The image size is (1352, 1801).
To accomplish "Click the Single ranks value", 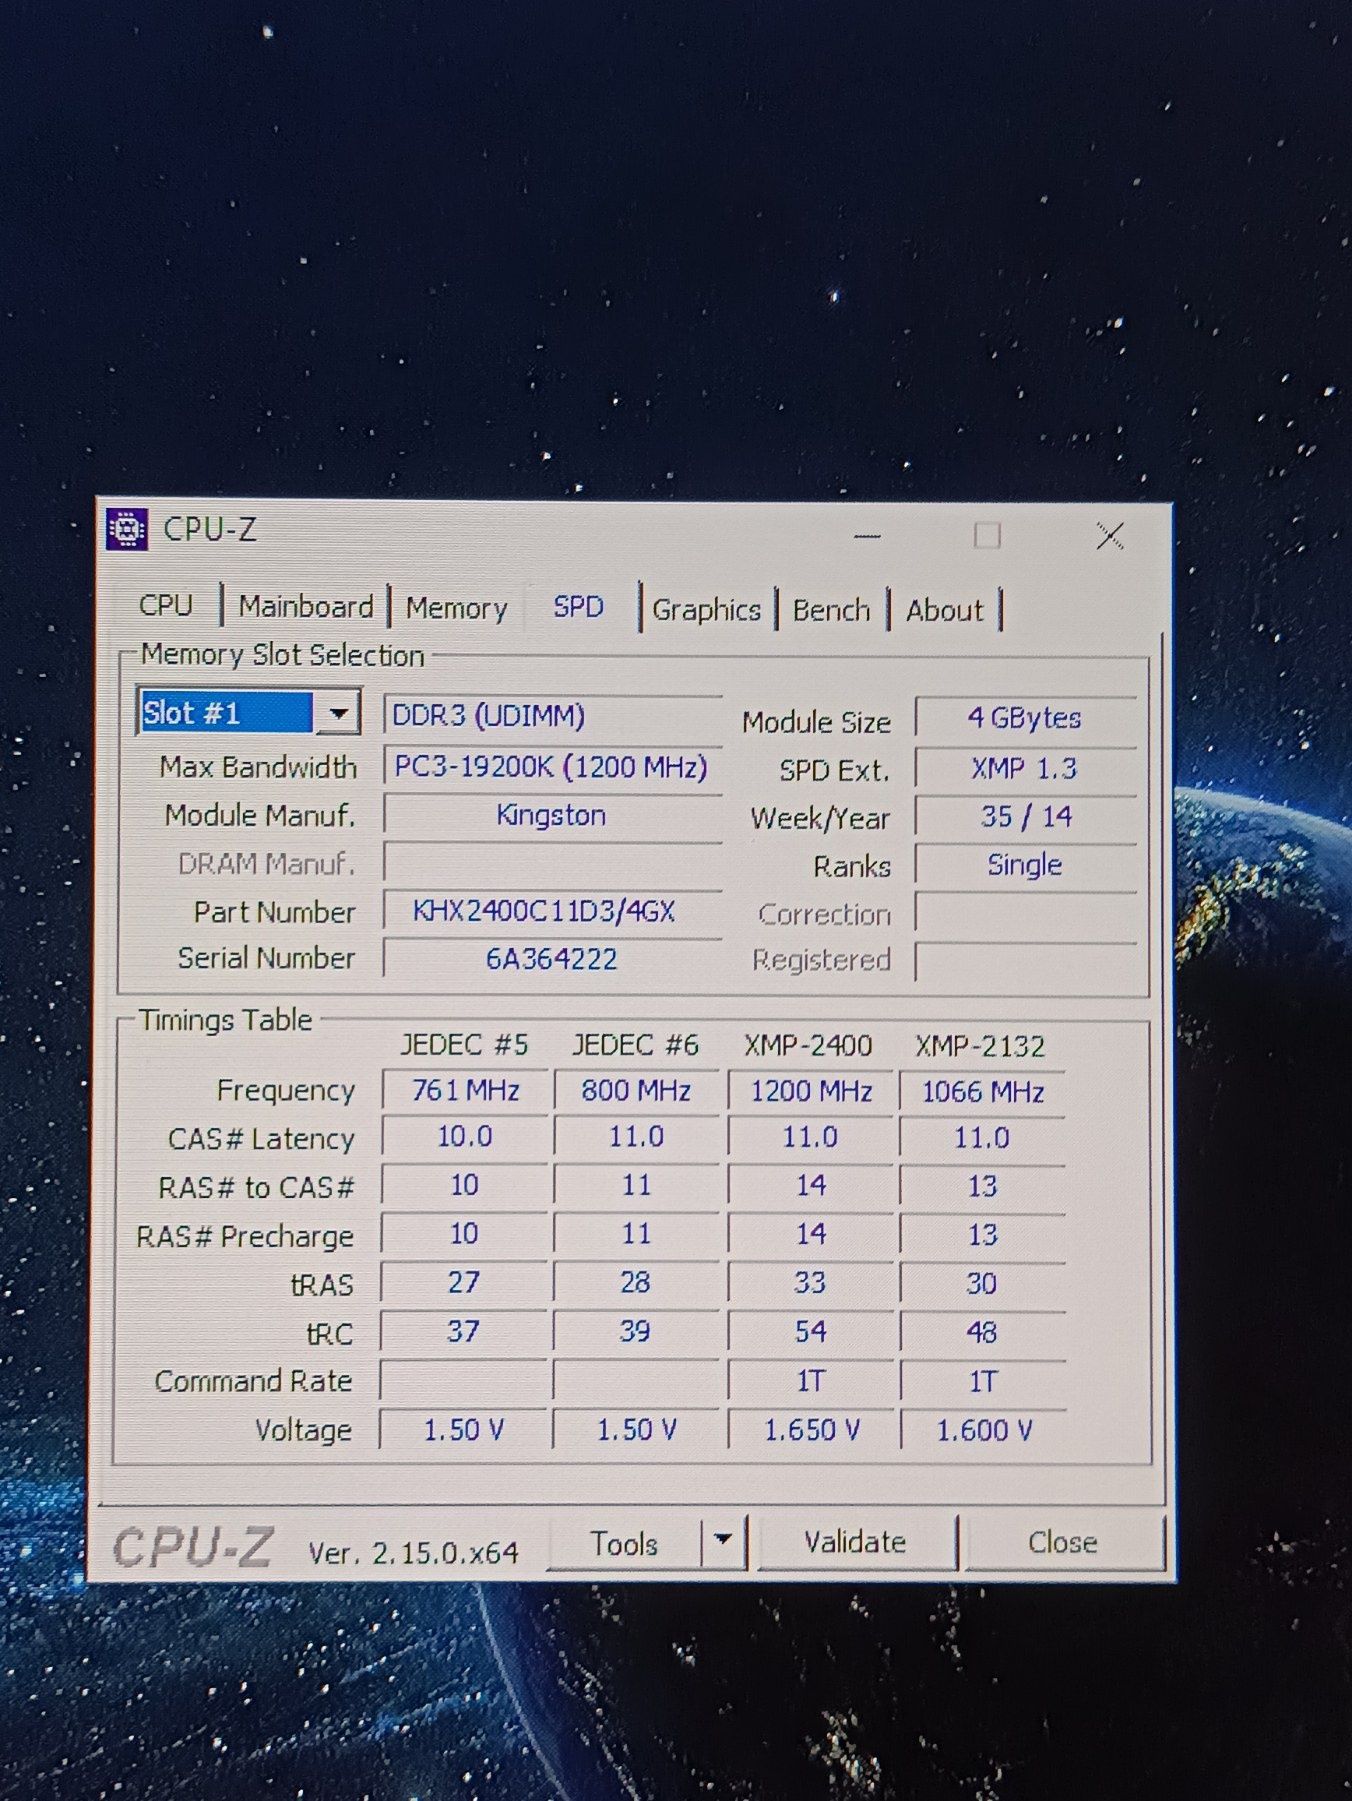I will point(1025,865).
